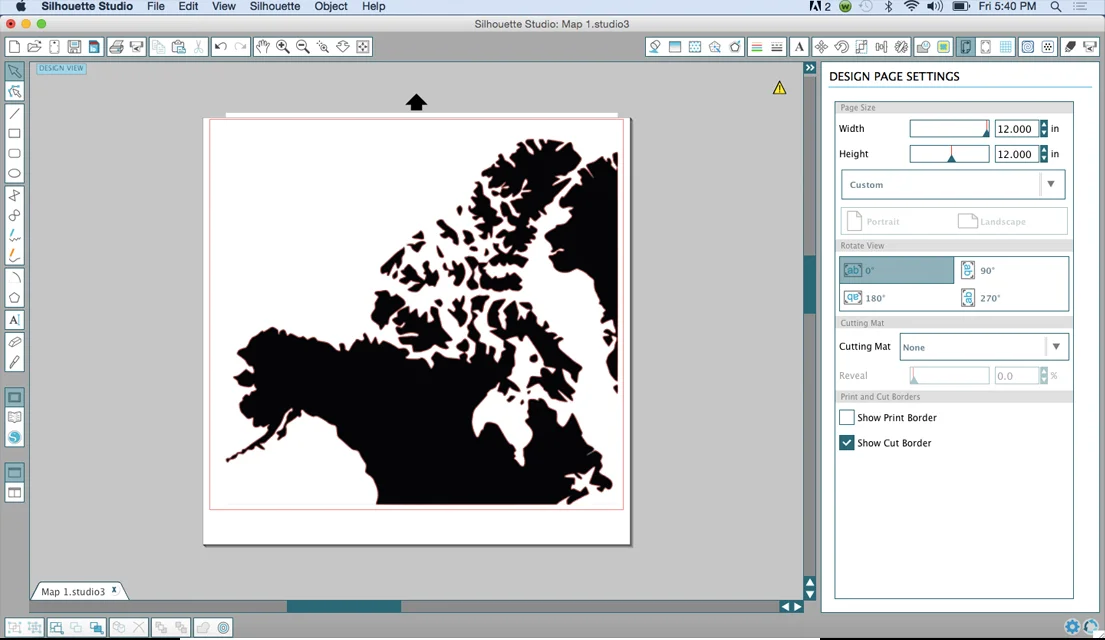Click the yellow warning triangle icon
Viewport: 1105px width, 640px height.
(x=779, y=88)
